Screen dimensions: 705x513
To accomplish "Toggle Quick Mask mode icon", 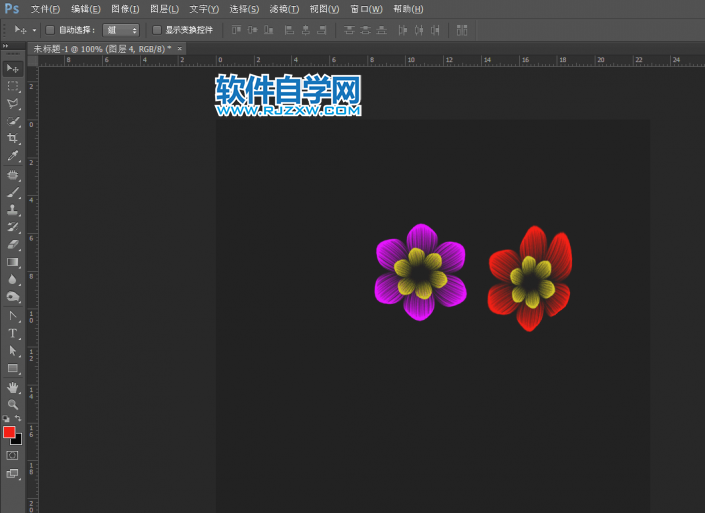I will tap(13, 455).
